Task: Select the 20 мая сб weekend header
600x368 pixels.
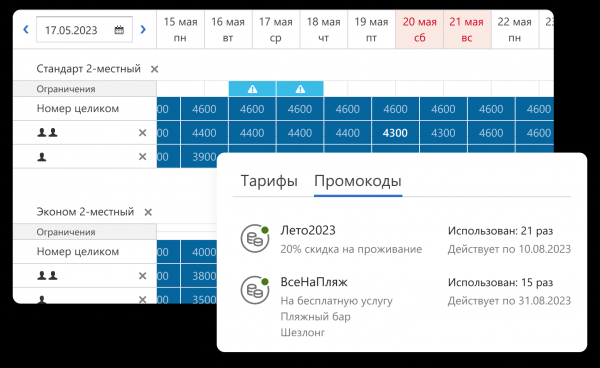Action: pyautogui.click(x=419, y=29)
